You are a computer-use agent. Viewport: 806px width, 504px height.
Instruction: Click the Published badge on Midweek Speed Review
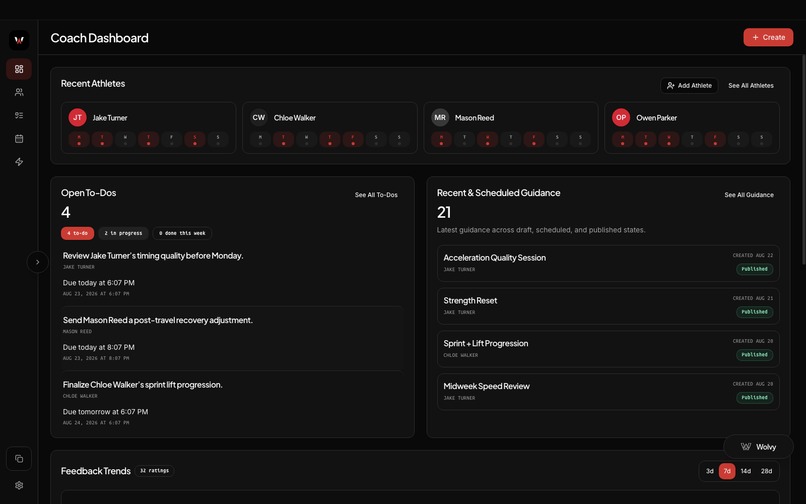coord(754,397)
